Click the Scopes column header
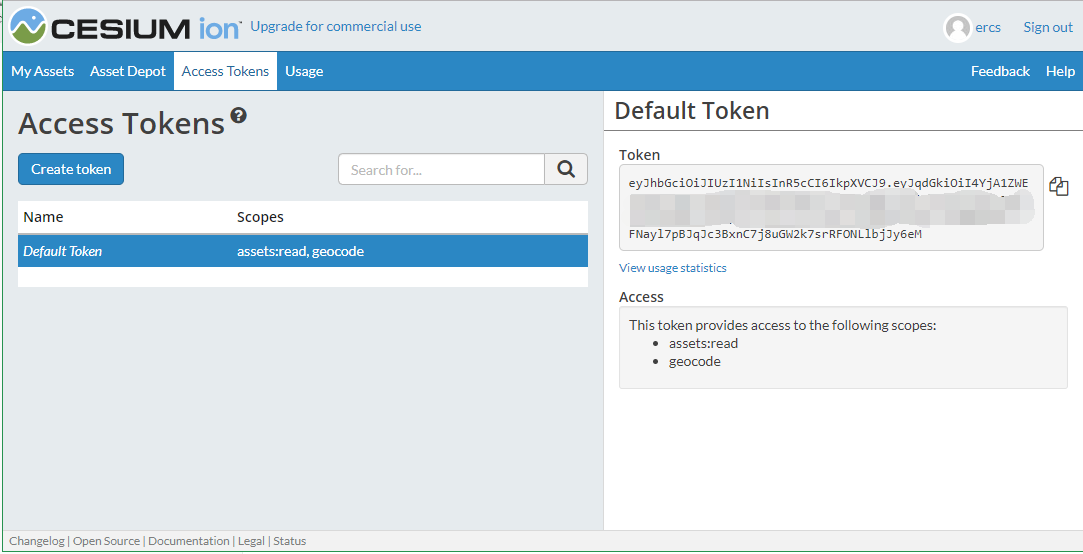This screenshot has width=1083, height=554. pyautogui.click(x=260, y=217)
